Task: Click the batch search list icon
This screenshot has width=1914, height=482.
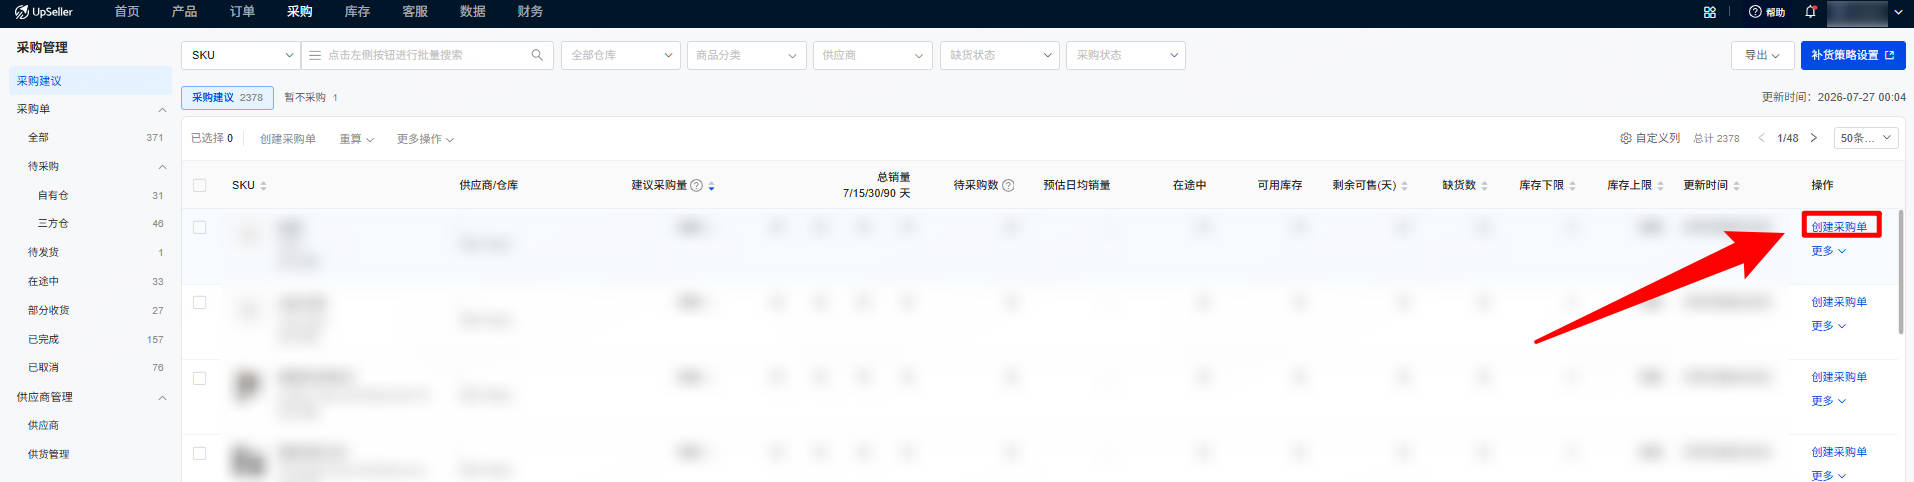Action: coord(315,55)
